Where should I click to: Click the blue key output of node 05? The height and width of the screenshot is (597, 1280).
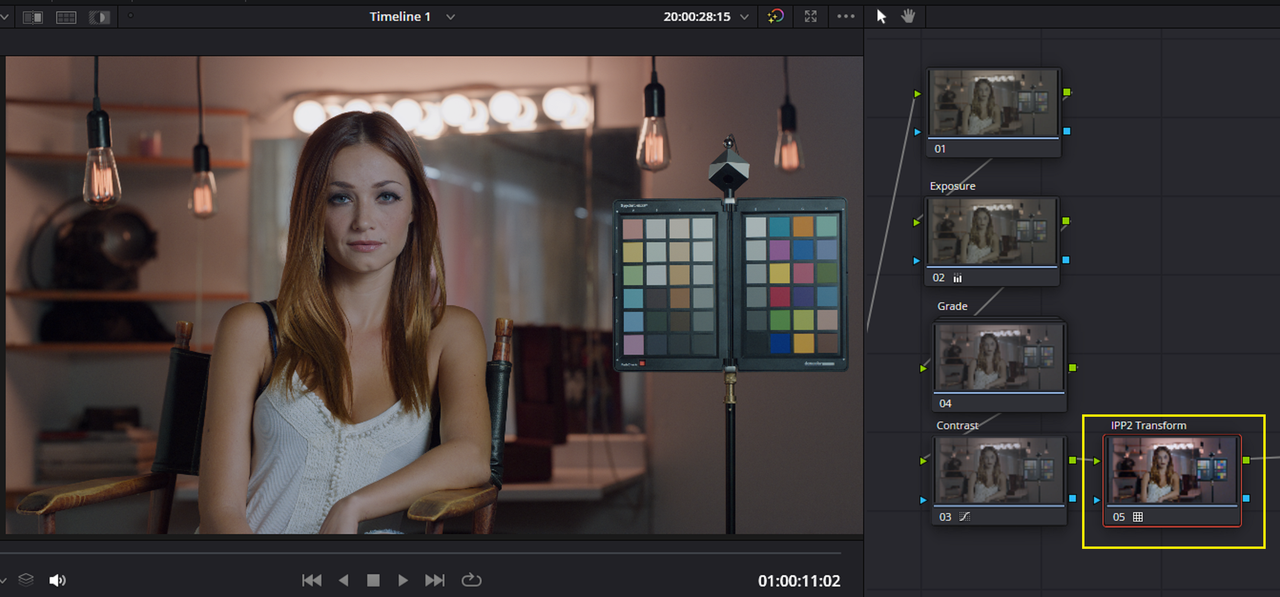coord(1246,498)
